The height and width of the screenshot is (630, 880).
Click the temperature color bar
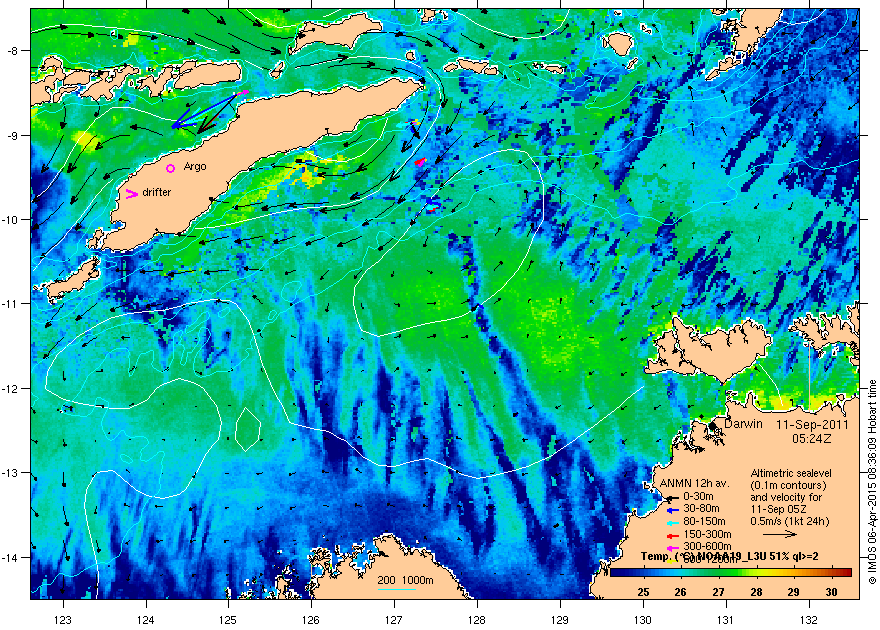[731, 572]
